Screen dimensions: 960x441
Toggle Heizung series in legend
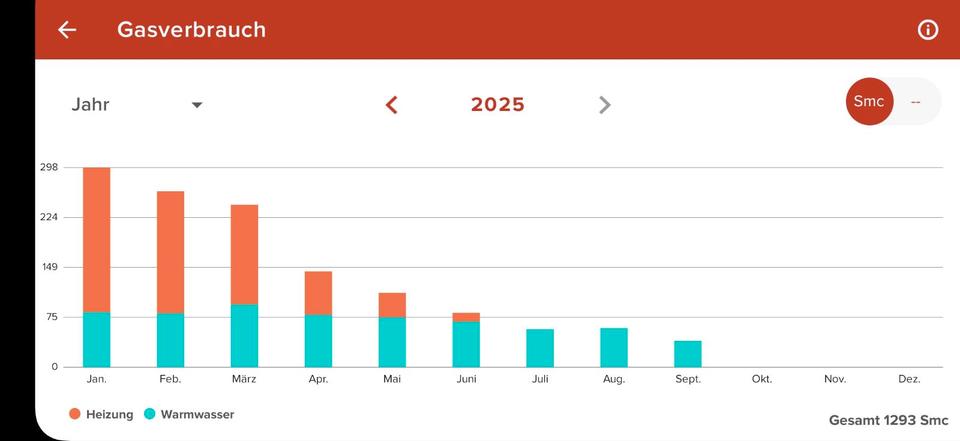[x=109, y=414]
